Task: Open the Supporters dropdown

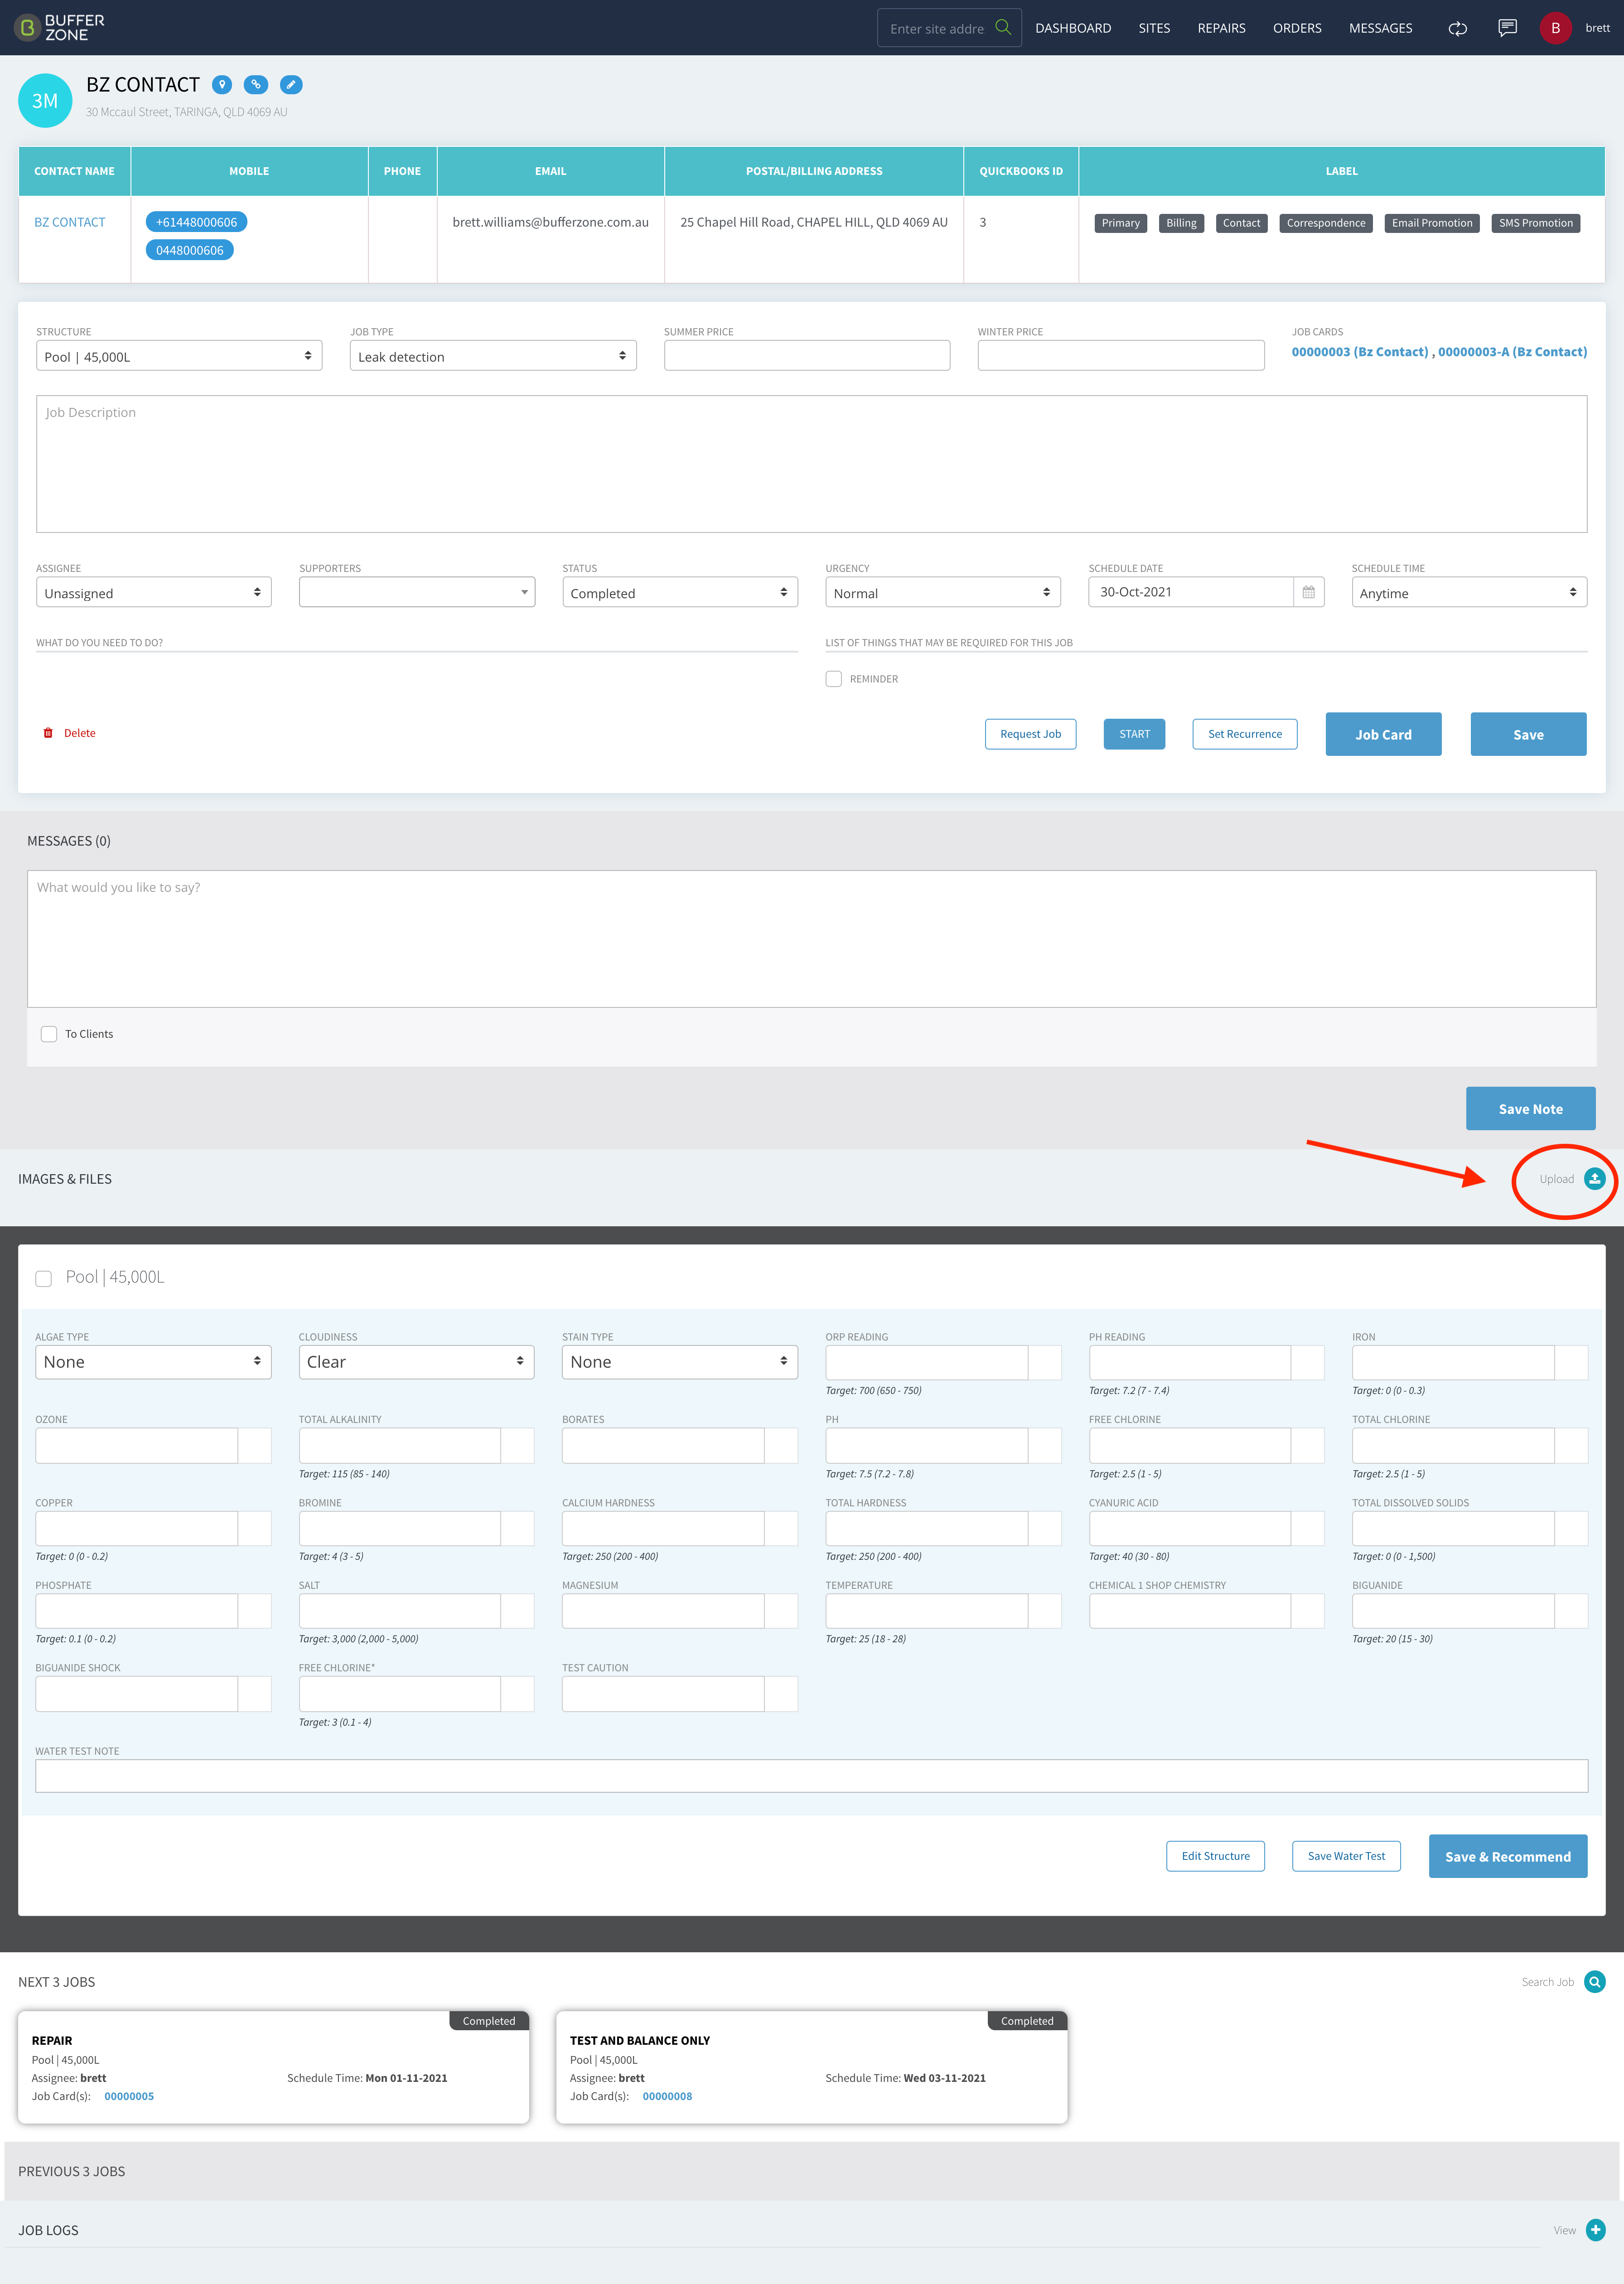Action: click(417, 592)
